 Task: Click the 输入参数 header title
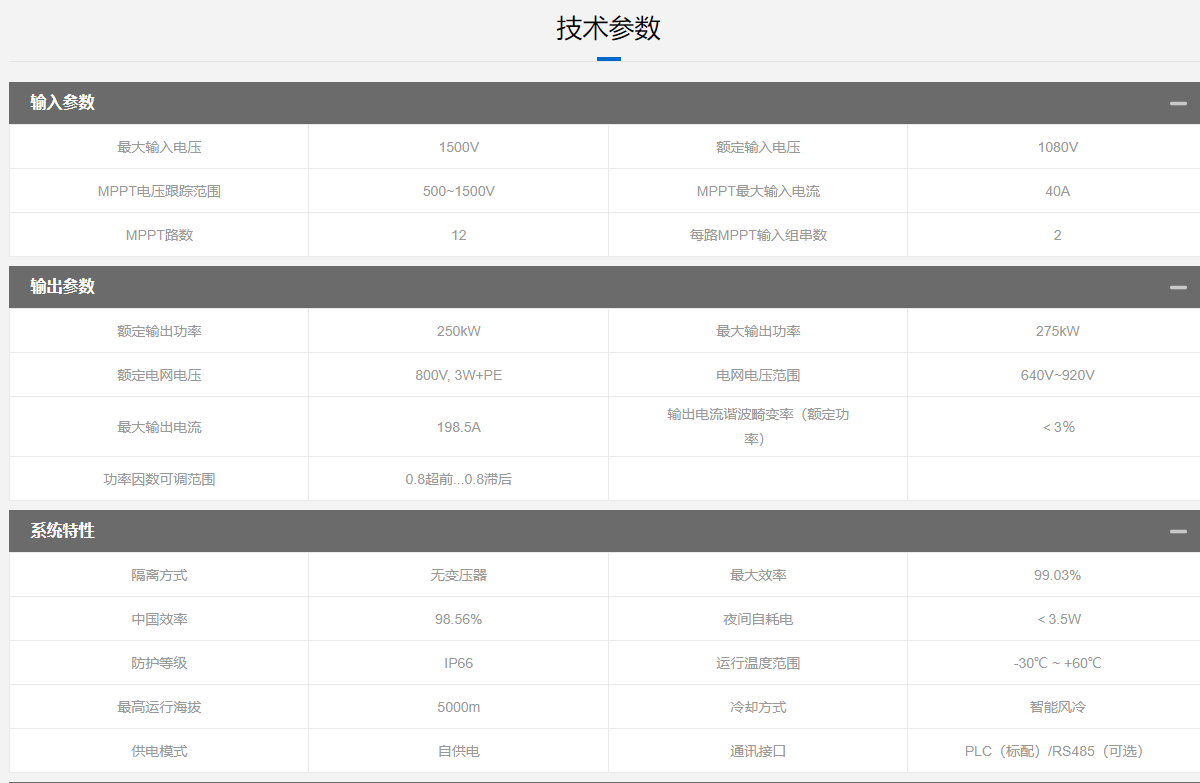[62, 102]
